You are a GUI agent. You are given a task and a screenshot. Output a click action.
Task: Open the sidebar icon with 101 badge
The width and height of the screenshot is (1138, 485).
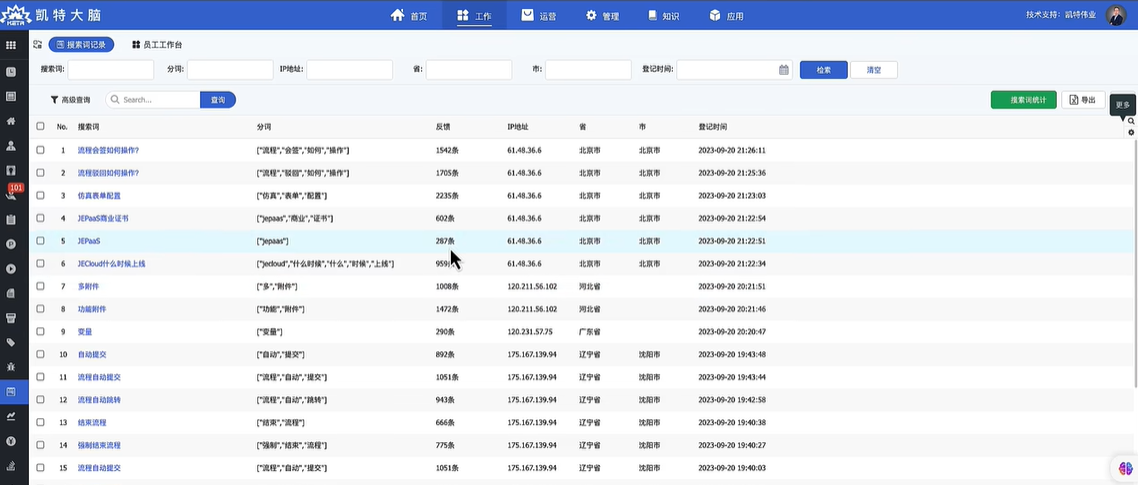pyautogui.click(x=11, y=194)
